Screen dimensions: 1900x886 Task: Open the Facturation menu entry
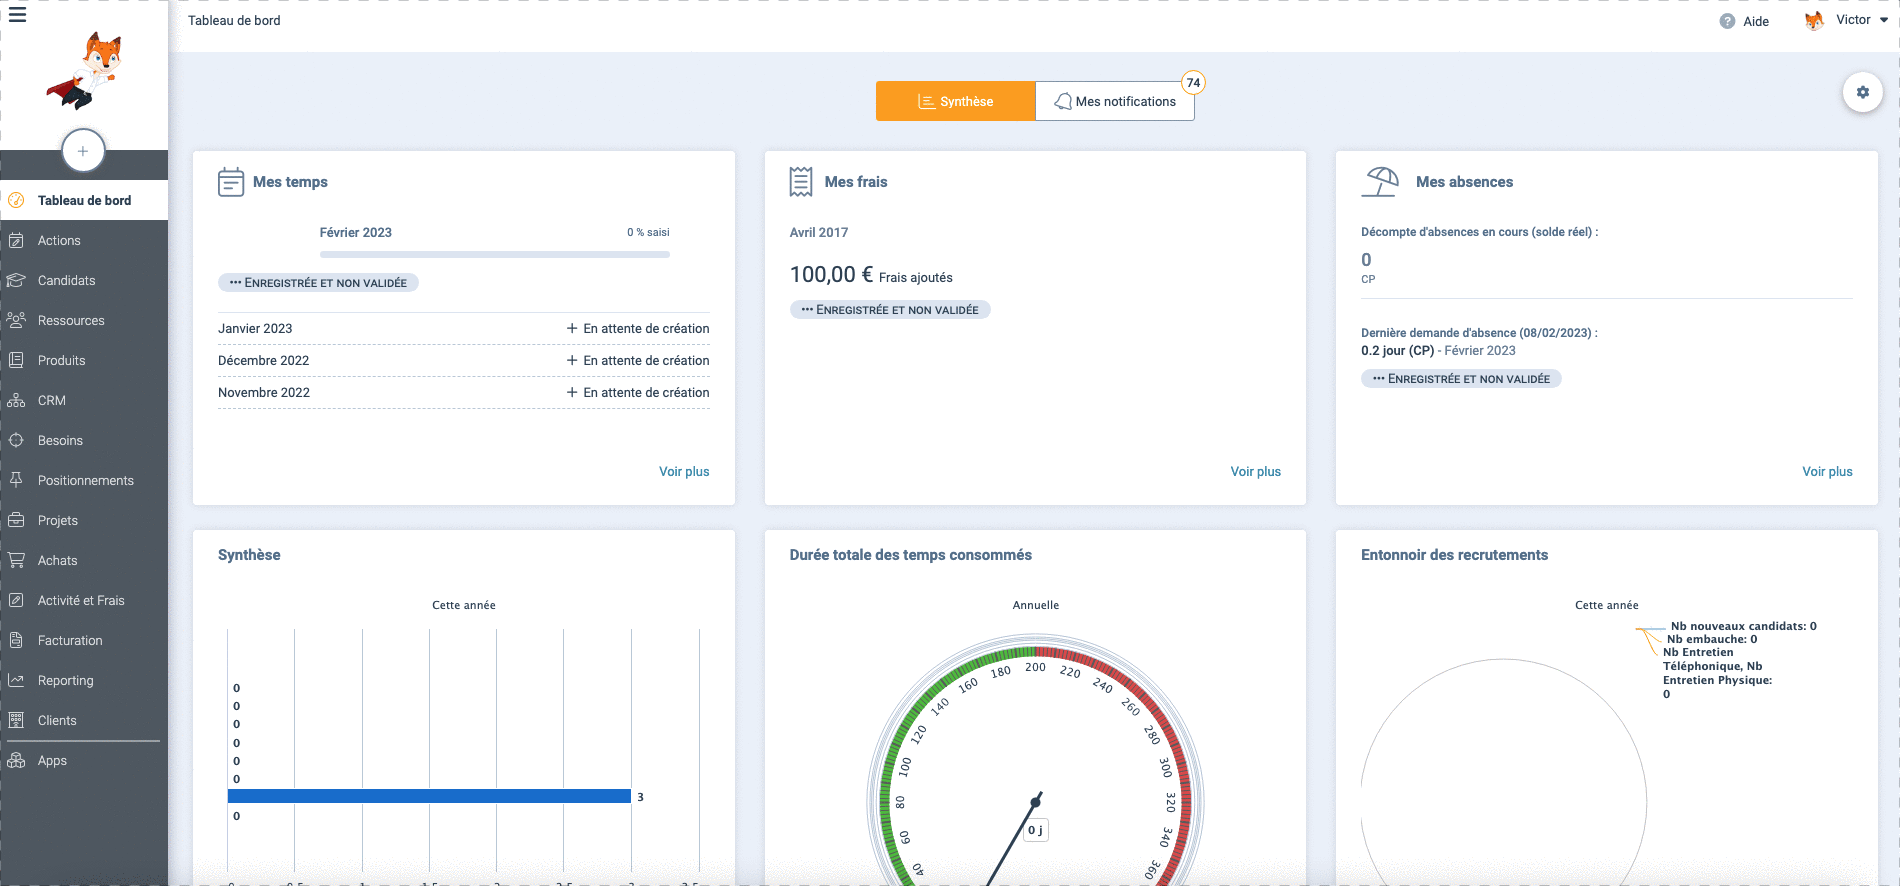click(x=84, y=640)
